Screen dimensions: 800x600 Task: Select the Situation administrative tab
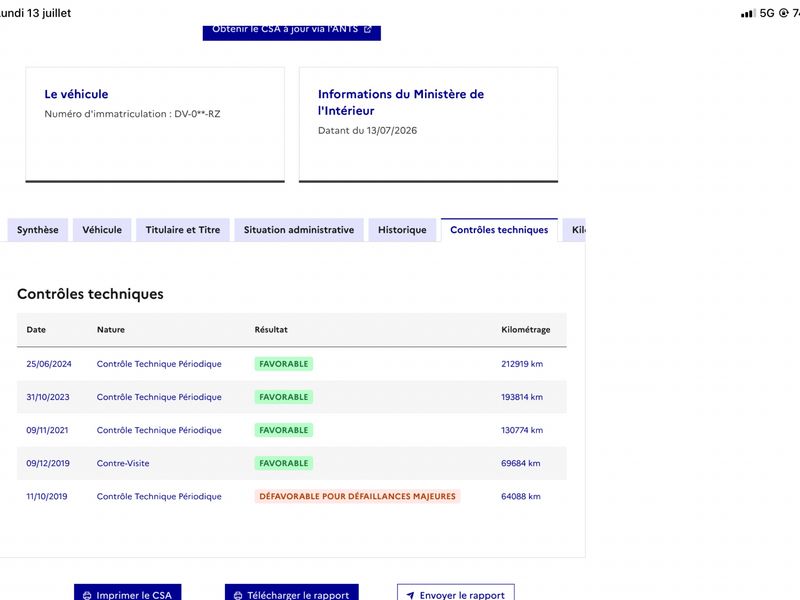tap(298, 230)
